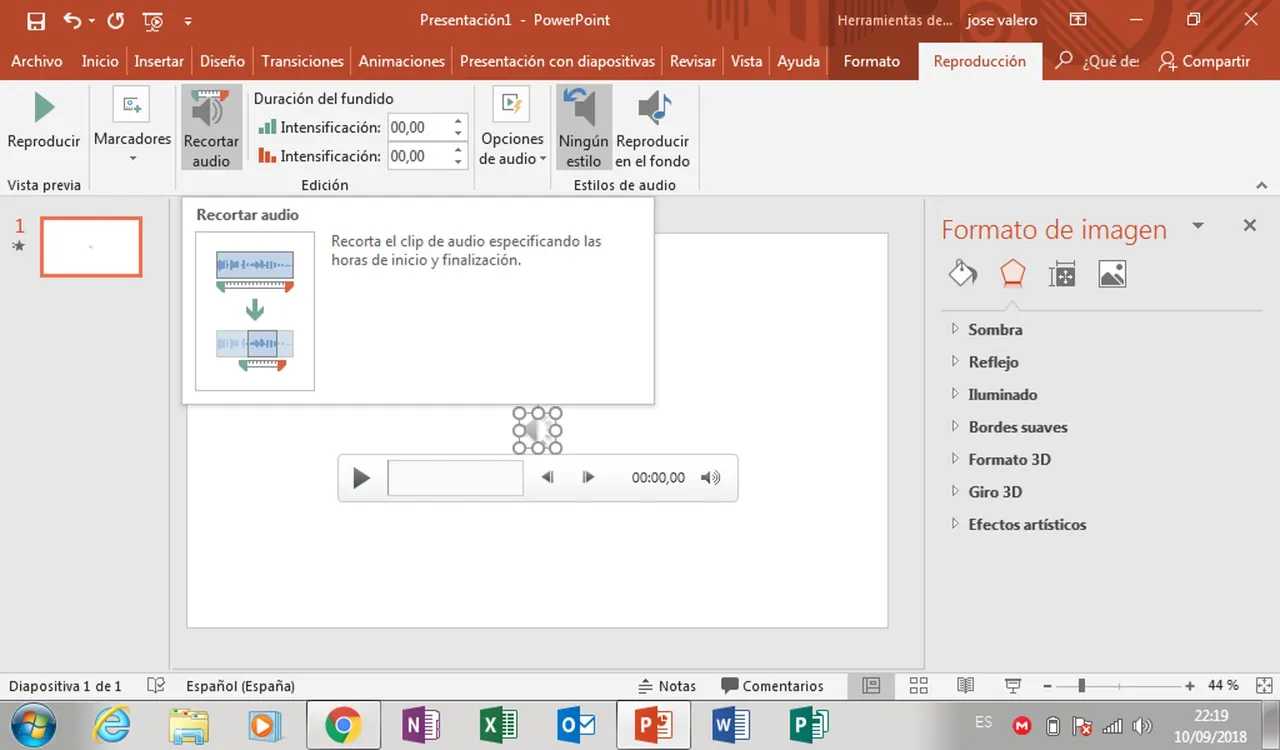
Task: Enable Reproducir en el fondo
Action: click(652, 127)
